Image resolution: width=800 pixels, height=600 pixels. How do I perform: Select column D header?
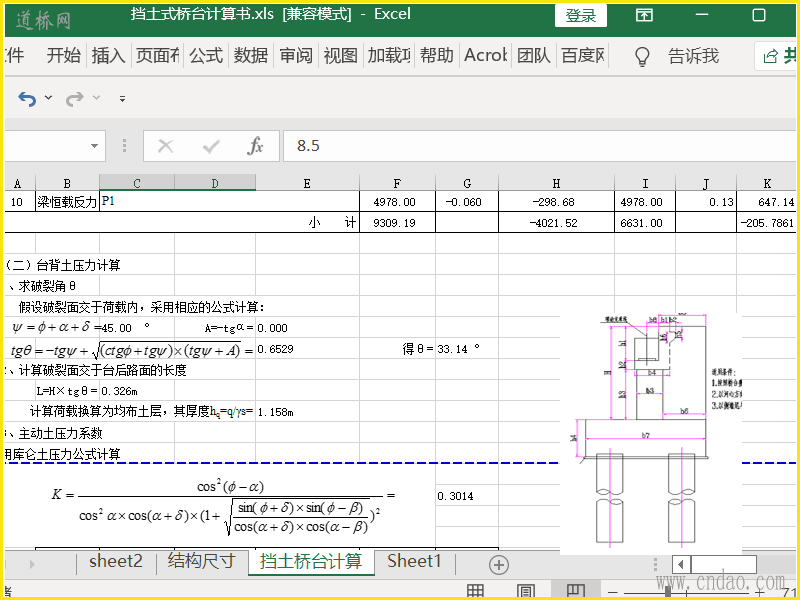click(x=215, y=183)
